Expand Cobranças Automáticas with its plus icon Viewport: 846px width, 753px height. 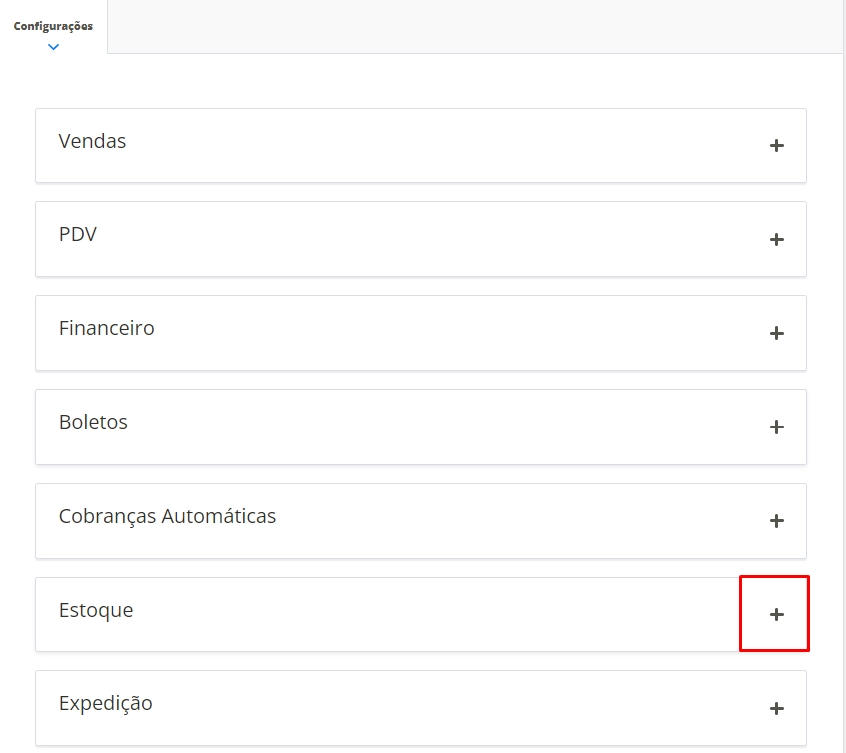click(x=776, y=521)
